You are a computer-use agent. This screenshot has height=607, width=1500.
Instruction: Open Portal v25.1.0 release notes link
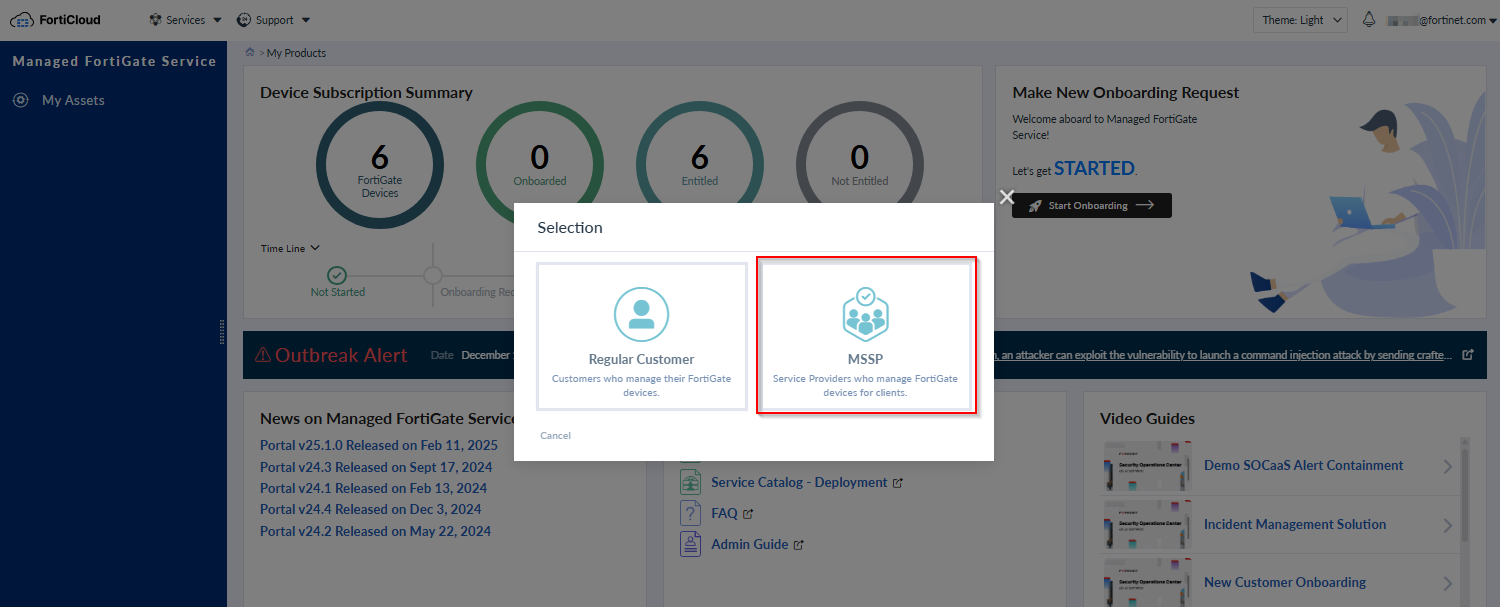pos(378,444)
